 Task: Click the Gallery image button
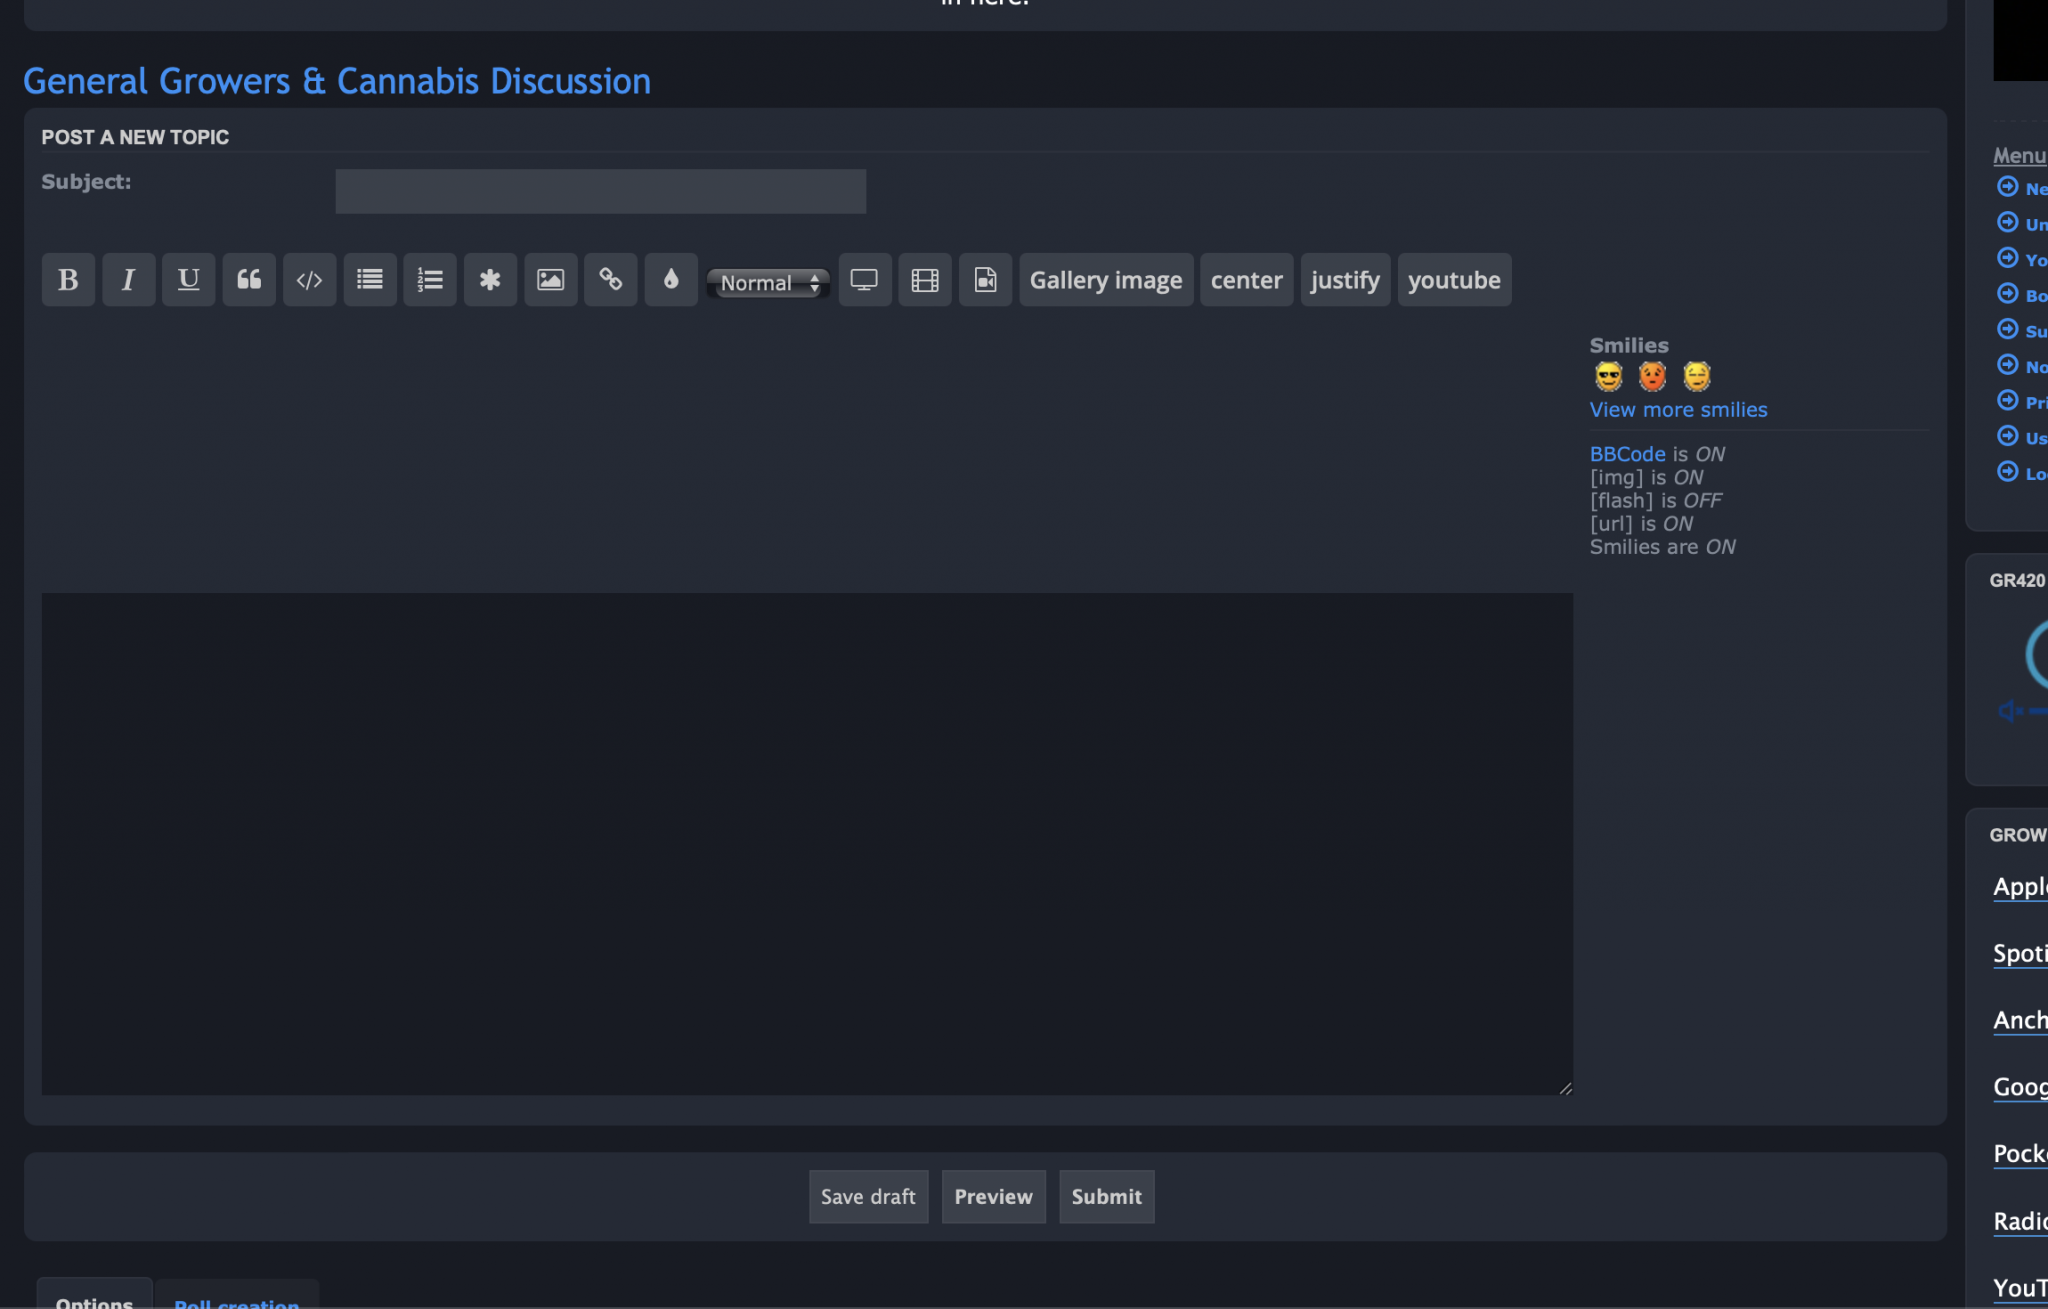click(x=1106, y=280)
